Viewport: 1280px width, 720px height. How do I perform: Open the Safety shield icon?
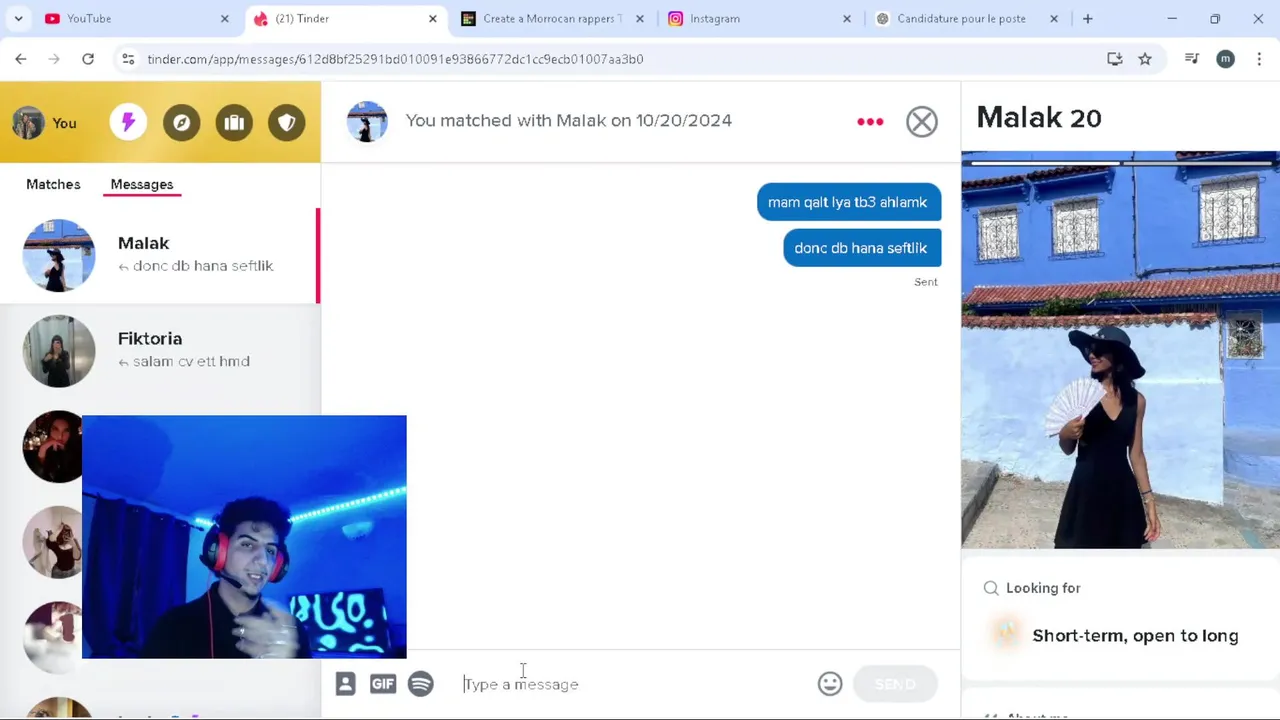coord(287,122)
